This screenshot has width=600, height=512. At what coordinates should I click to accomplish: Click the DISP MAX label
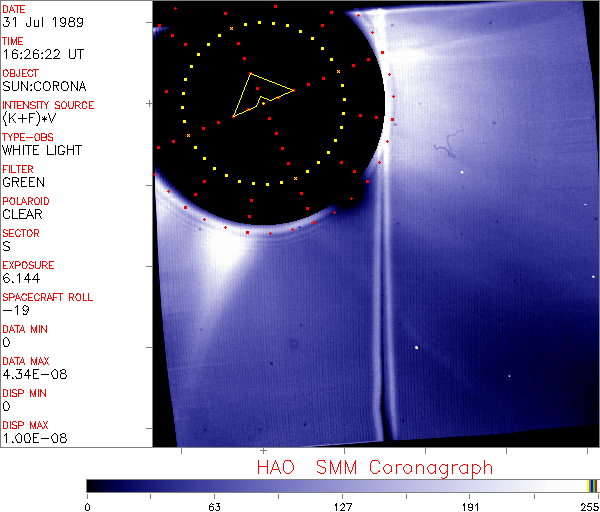tap(25, 426)
